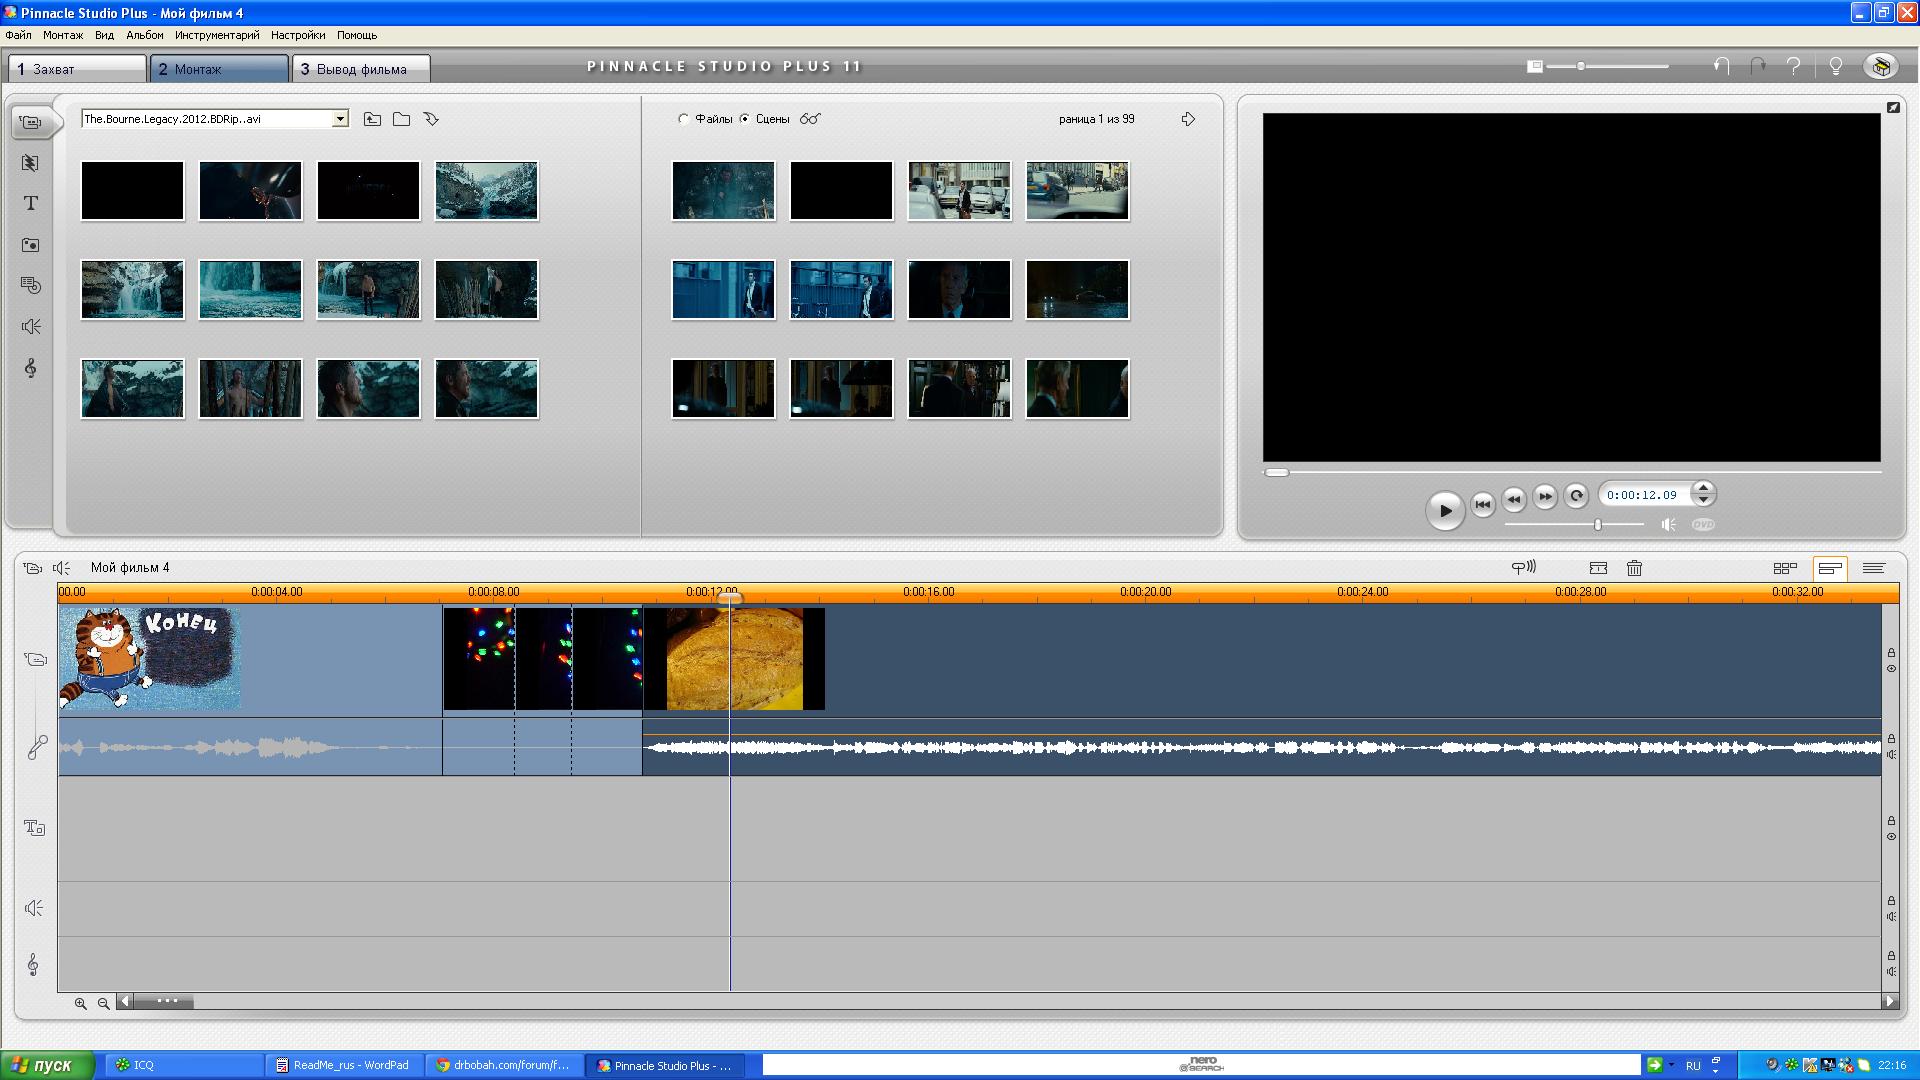Click the player scrubber handle
The width and height of the screenshot is (1920, 1080).
[x=1276, y=472]
